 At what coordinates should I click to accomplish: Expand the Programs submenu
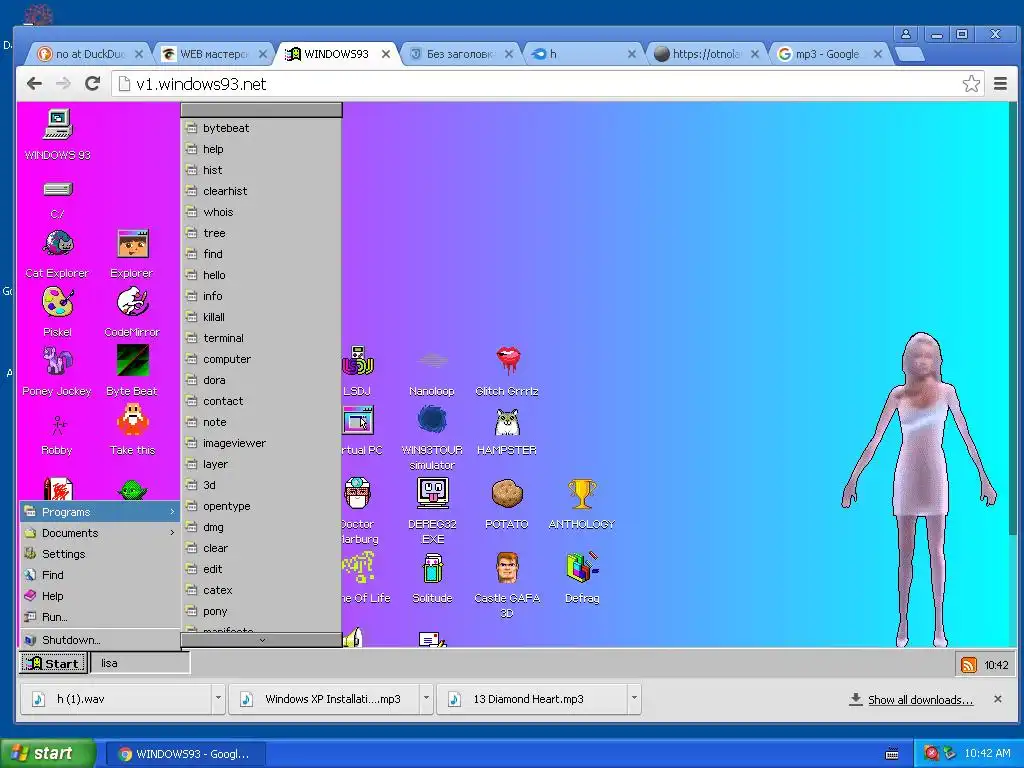(x=100, y=512)
